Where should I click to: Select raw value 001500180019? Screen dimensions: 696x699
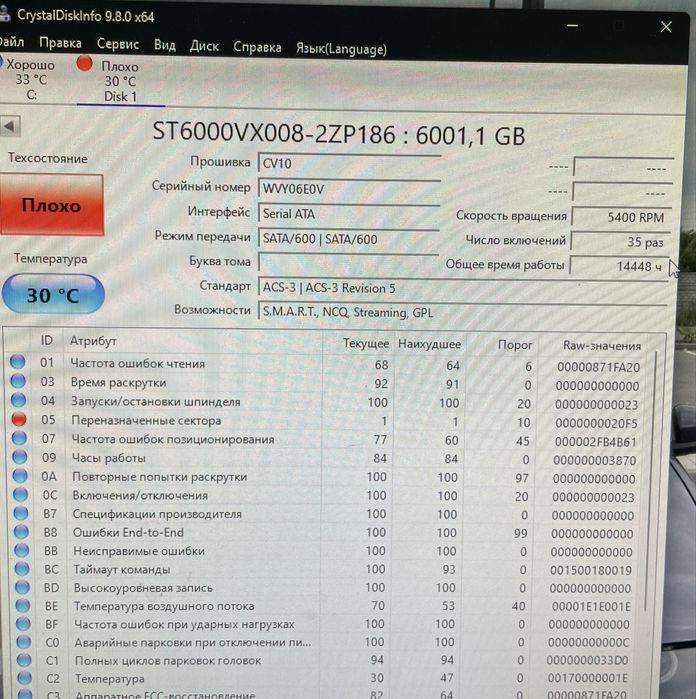pyautogui.click(x=591, y=570)
